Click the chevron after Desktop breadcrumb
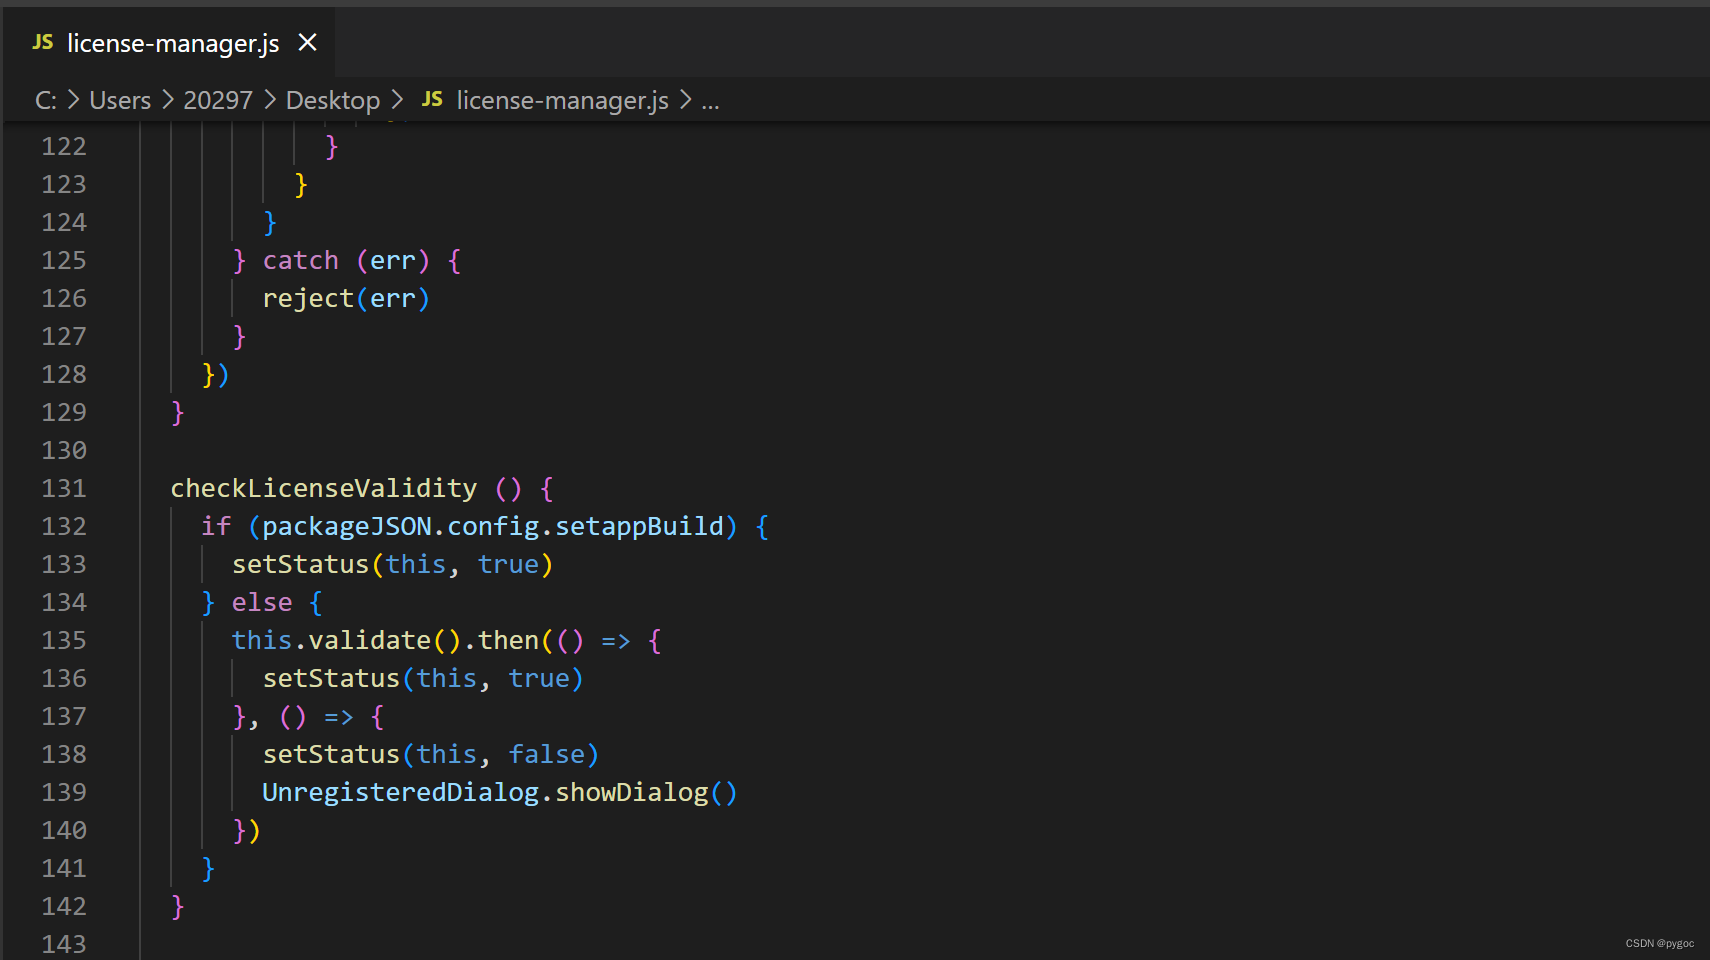Viewport: 1710px width, 960px height. 397,100
